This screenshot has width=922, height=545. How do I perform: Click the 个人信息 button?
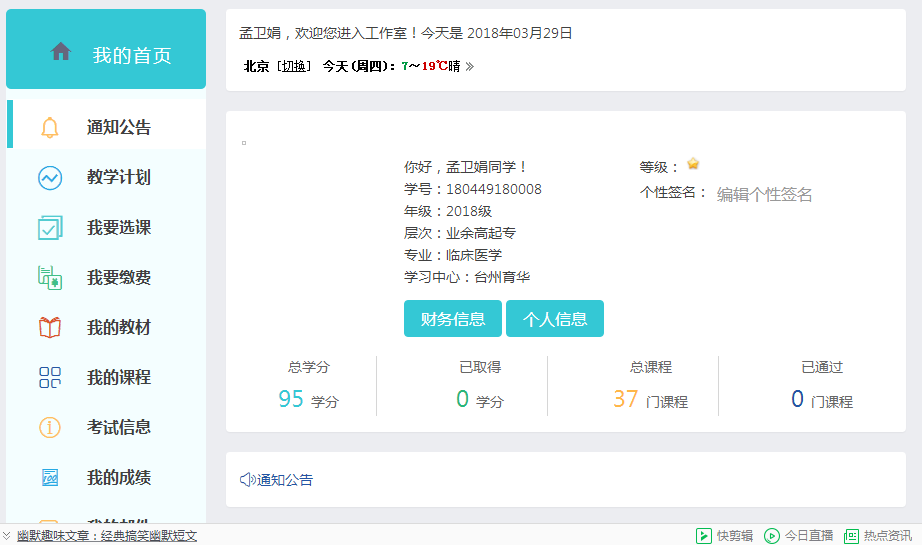[554, 319]
